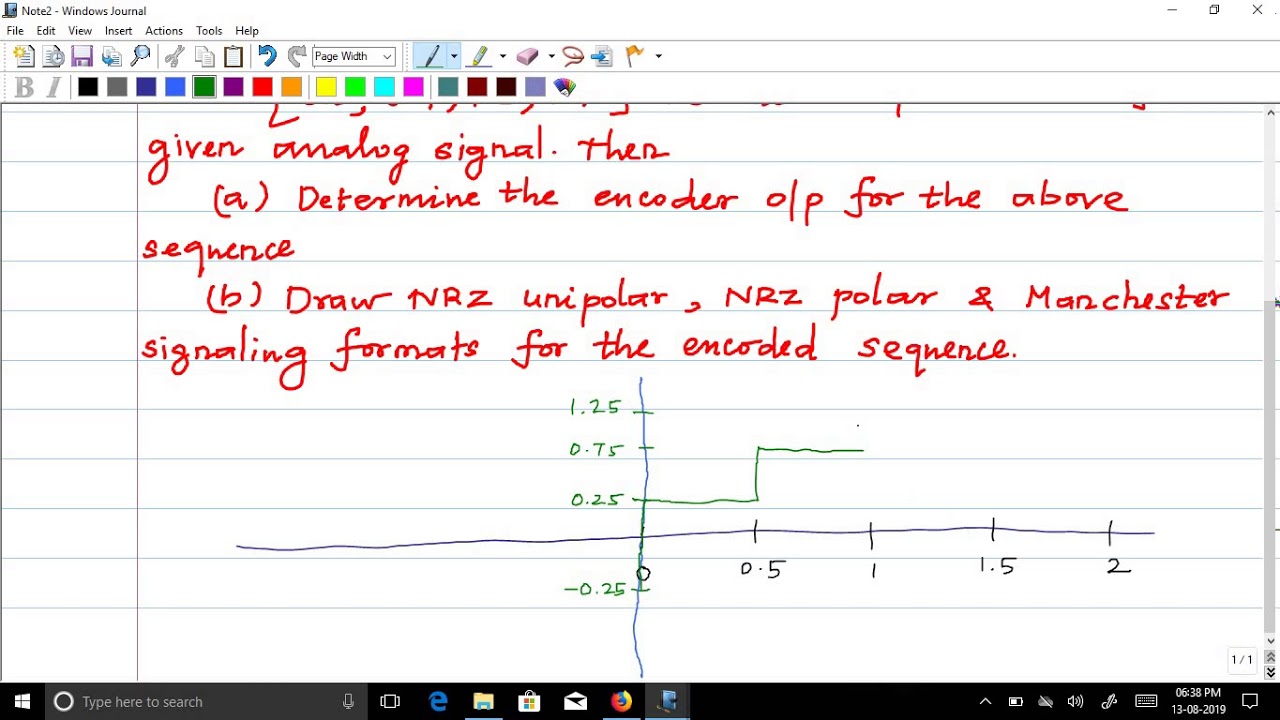Click the Paste clipboard icon
Viewport: 1280px width, 720px height.
[x=233, y=56]
